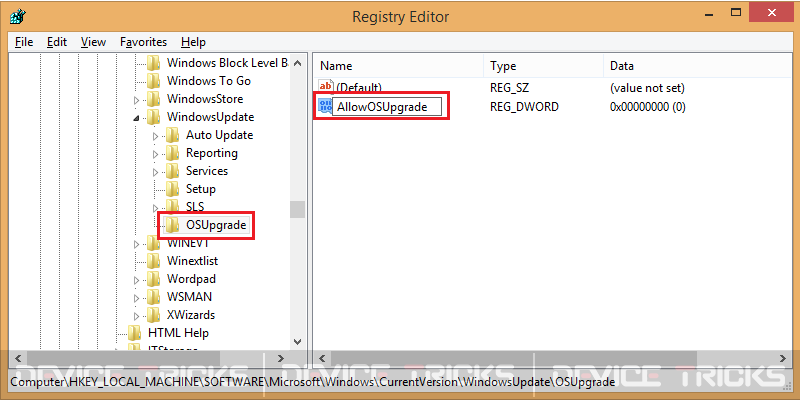Viewport: 800px width, 400px height.
Task: Click the tree pane scroll left arrow
Action: (18, 358)
